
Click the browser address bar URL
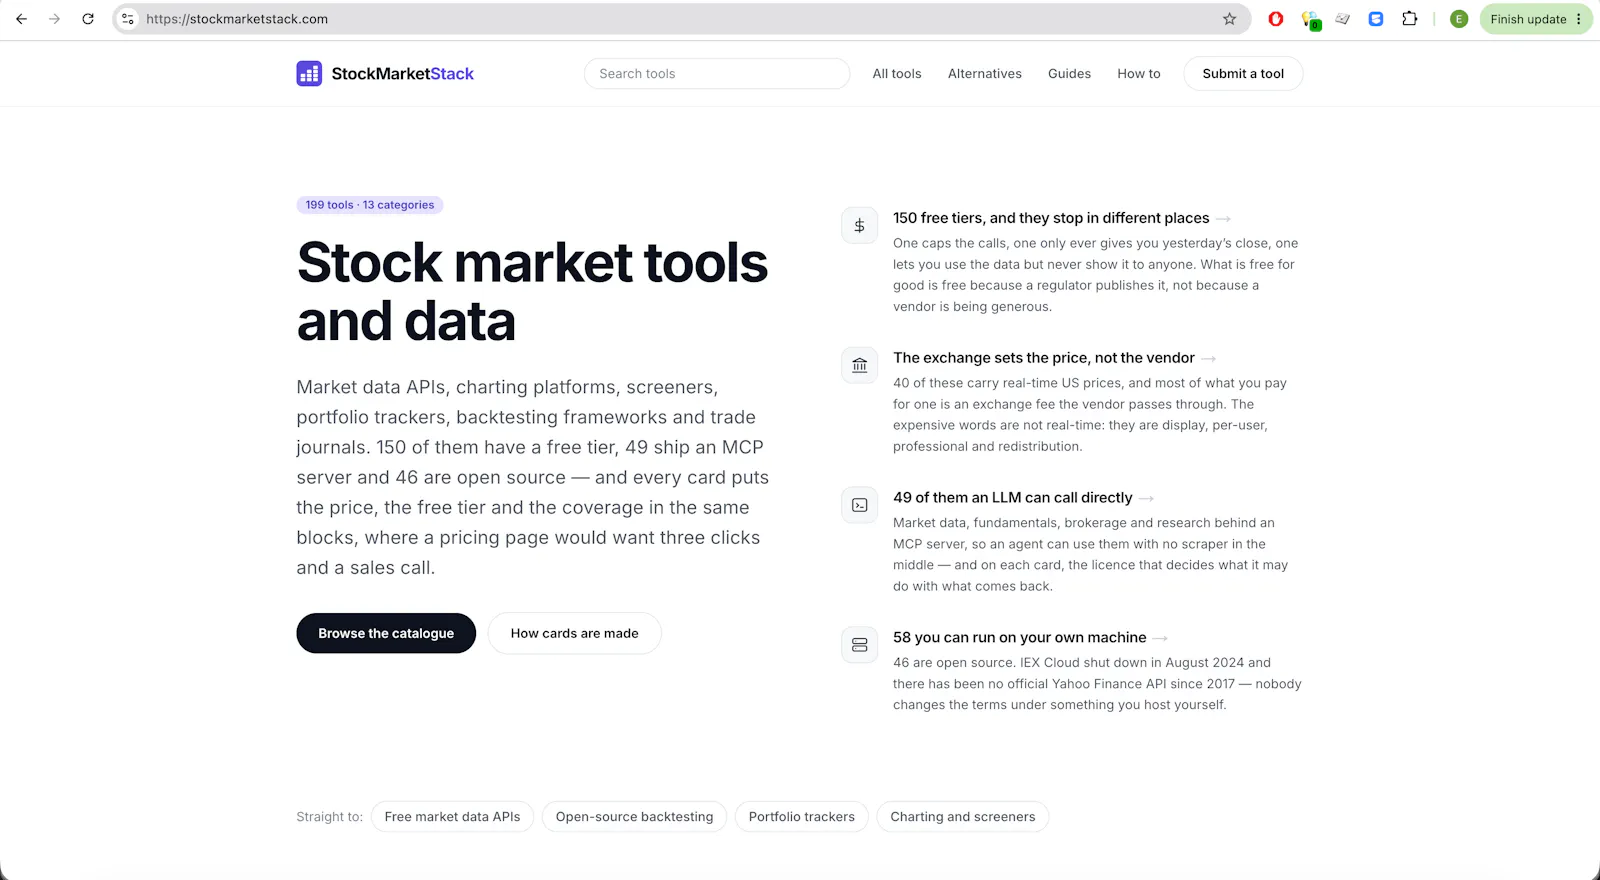pyautogui.click(x=237, y=19)
